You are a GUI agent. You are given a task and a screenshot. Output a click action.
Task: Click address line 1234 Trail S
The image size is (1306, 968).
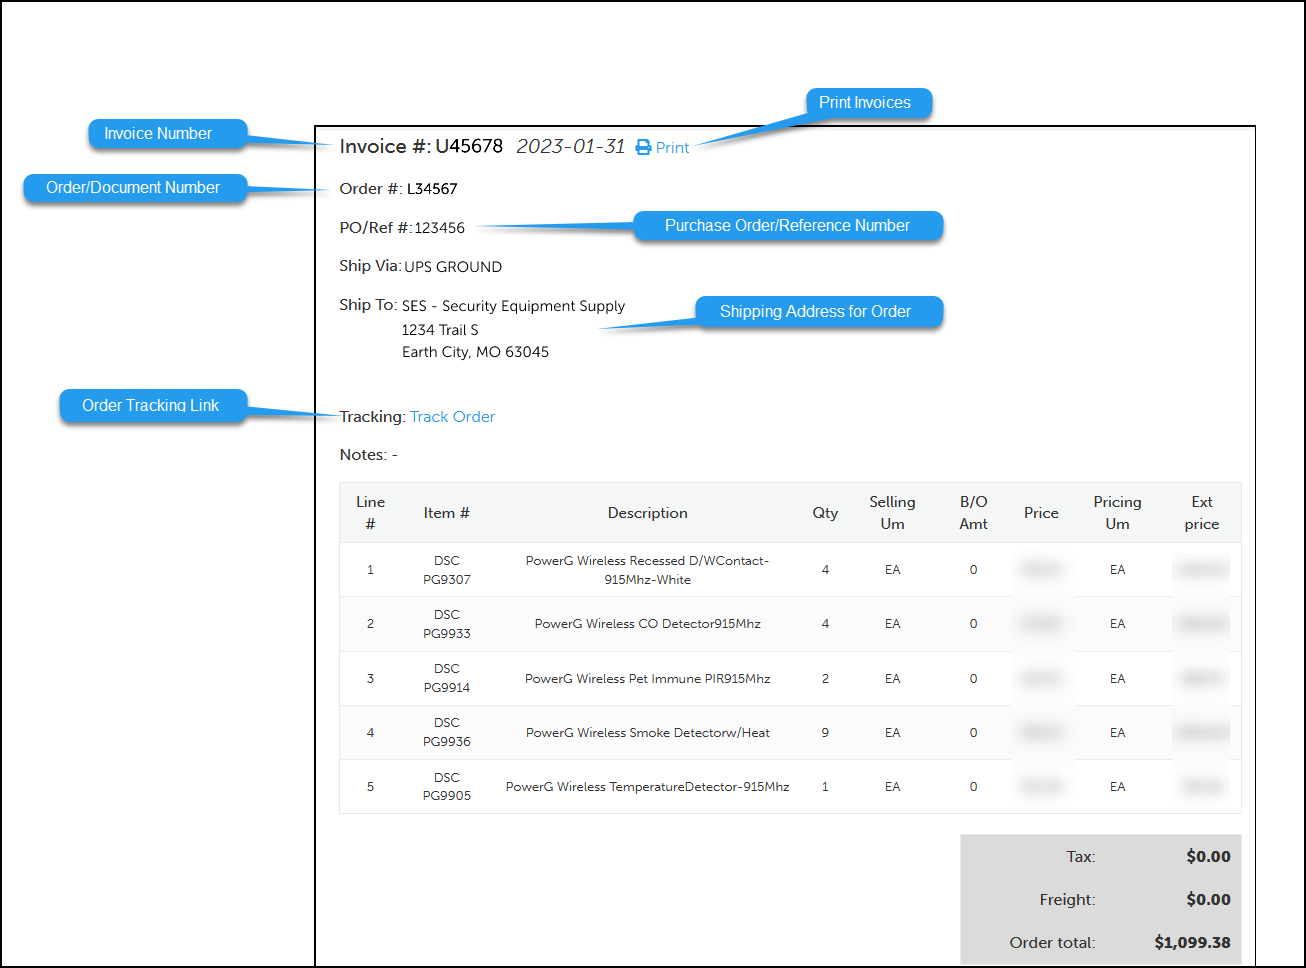(x=440, y=330)
